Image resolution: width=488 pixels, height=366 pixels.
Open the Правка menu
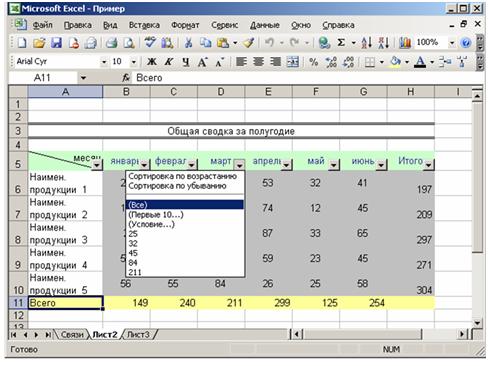[x=78, y=25]
